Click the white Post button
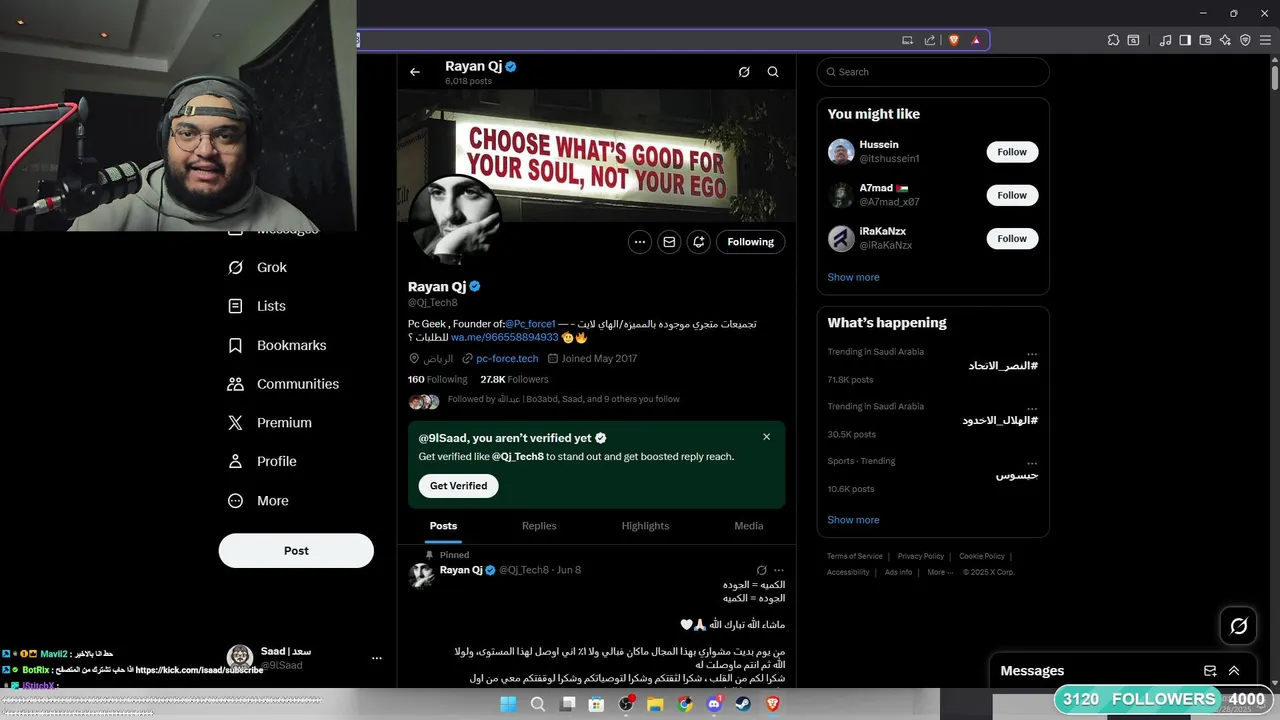 click(296, 550)
